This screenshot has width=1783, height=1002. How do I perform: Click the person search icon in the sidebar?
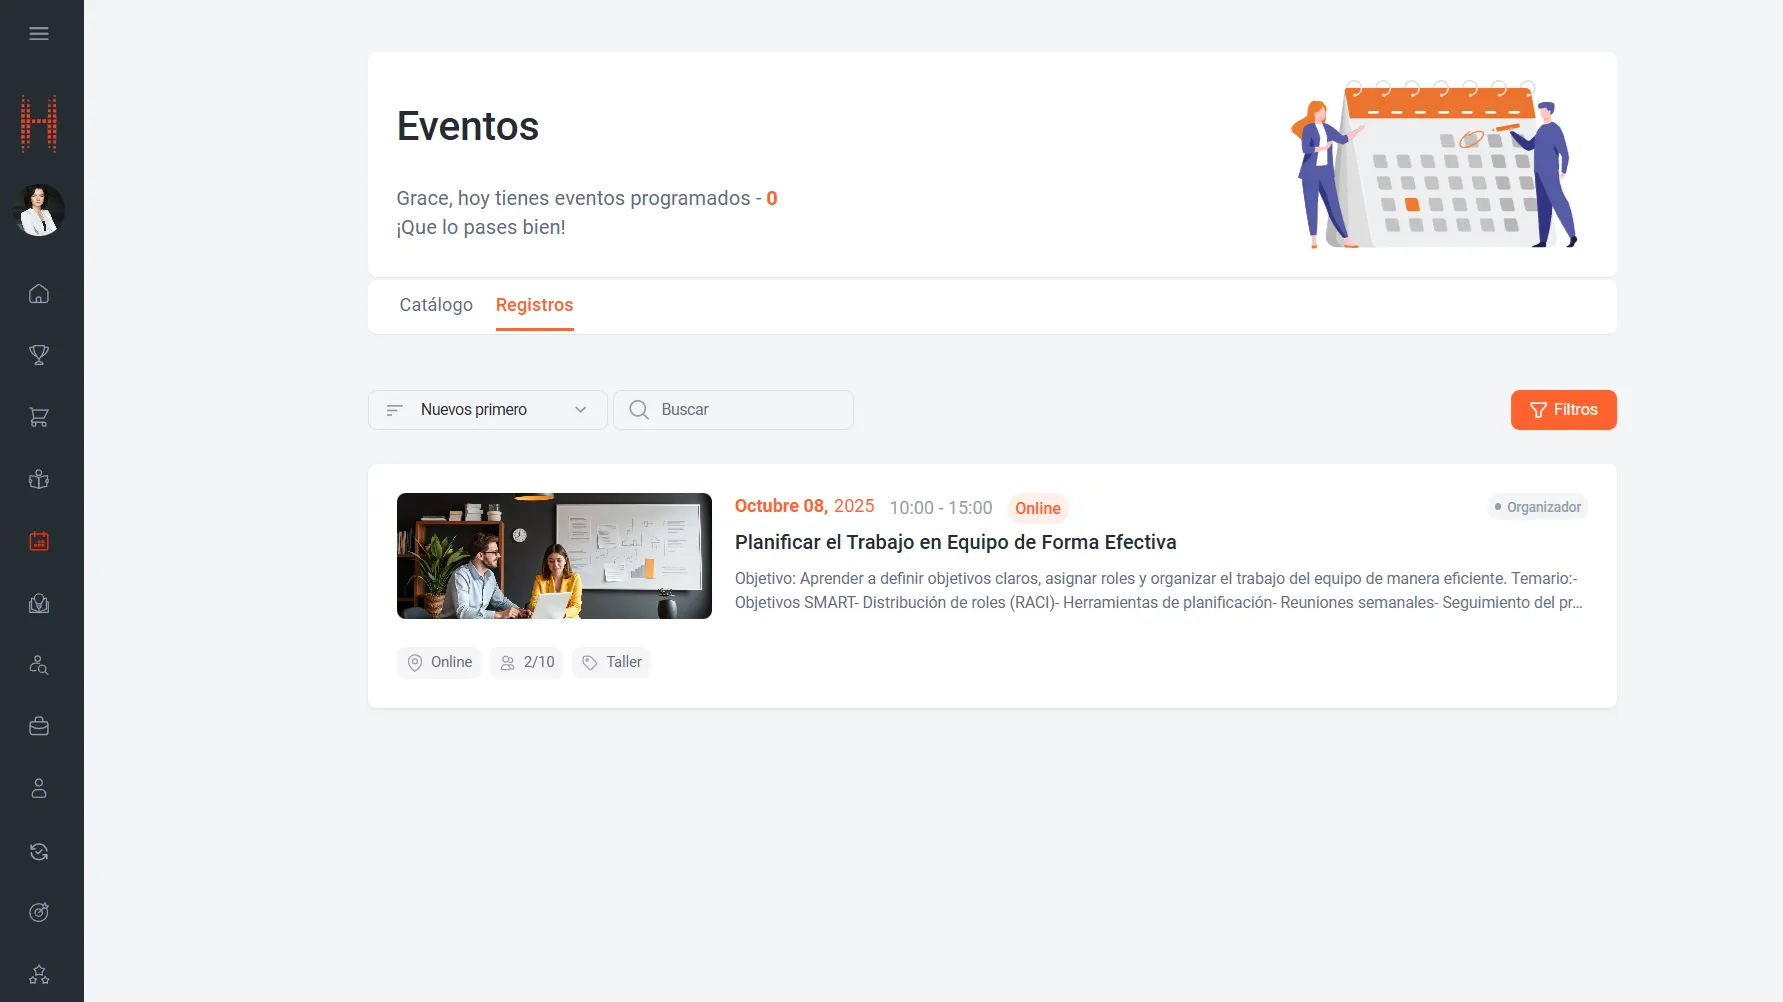click(39, 665)
